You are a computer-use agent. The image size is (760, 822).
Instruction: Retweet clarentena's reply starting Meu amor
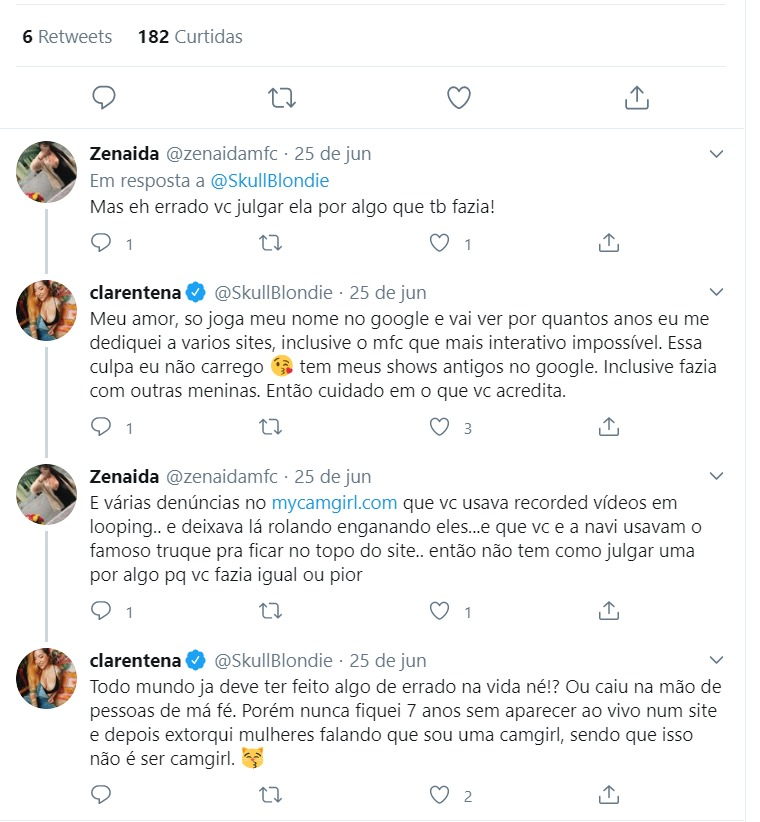[270, 427]
